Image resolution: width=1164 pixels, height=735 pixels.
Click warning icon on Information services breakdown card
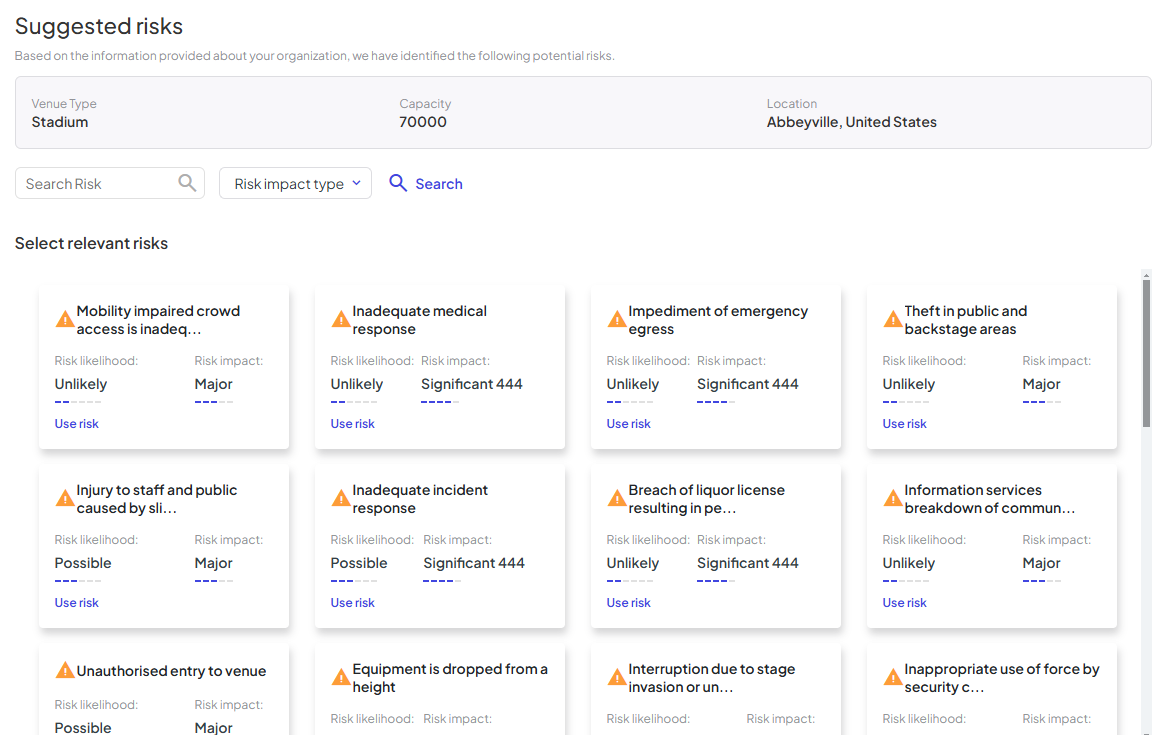(x=893, y=498)
